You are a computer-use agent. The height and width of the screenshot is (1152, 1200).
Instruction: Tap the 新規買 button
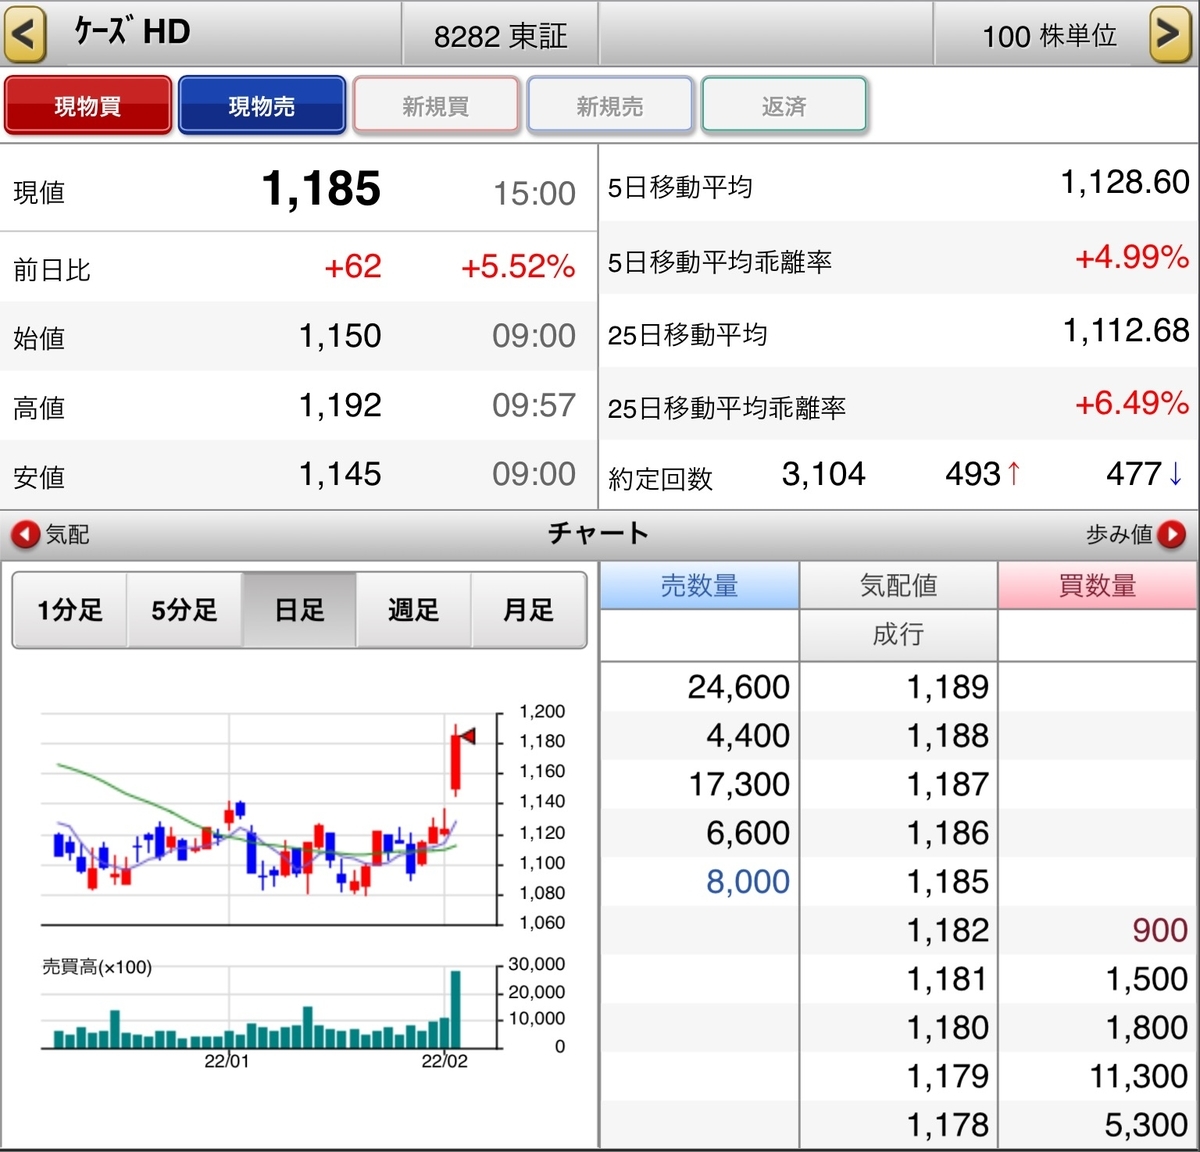(436, 105)
